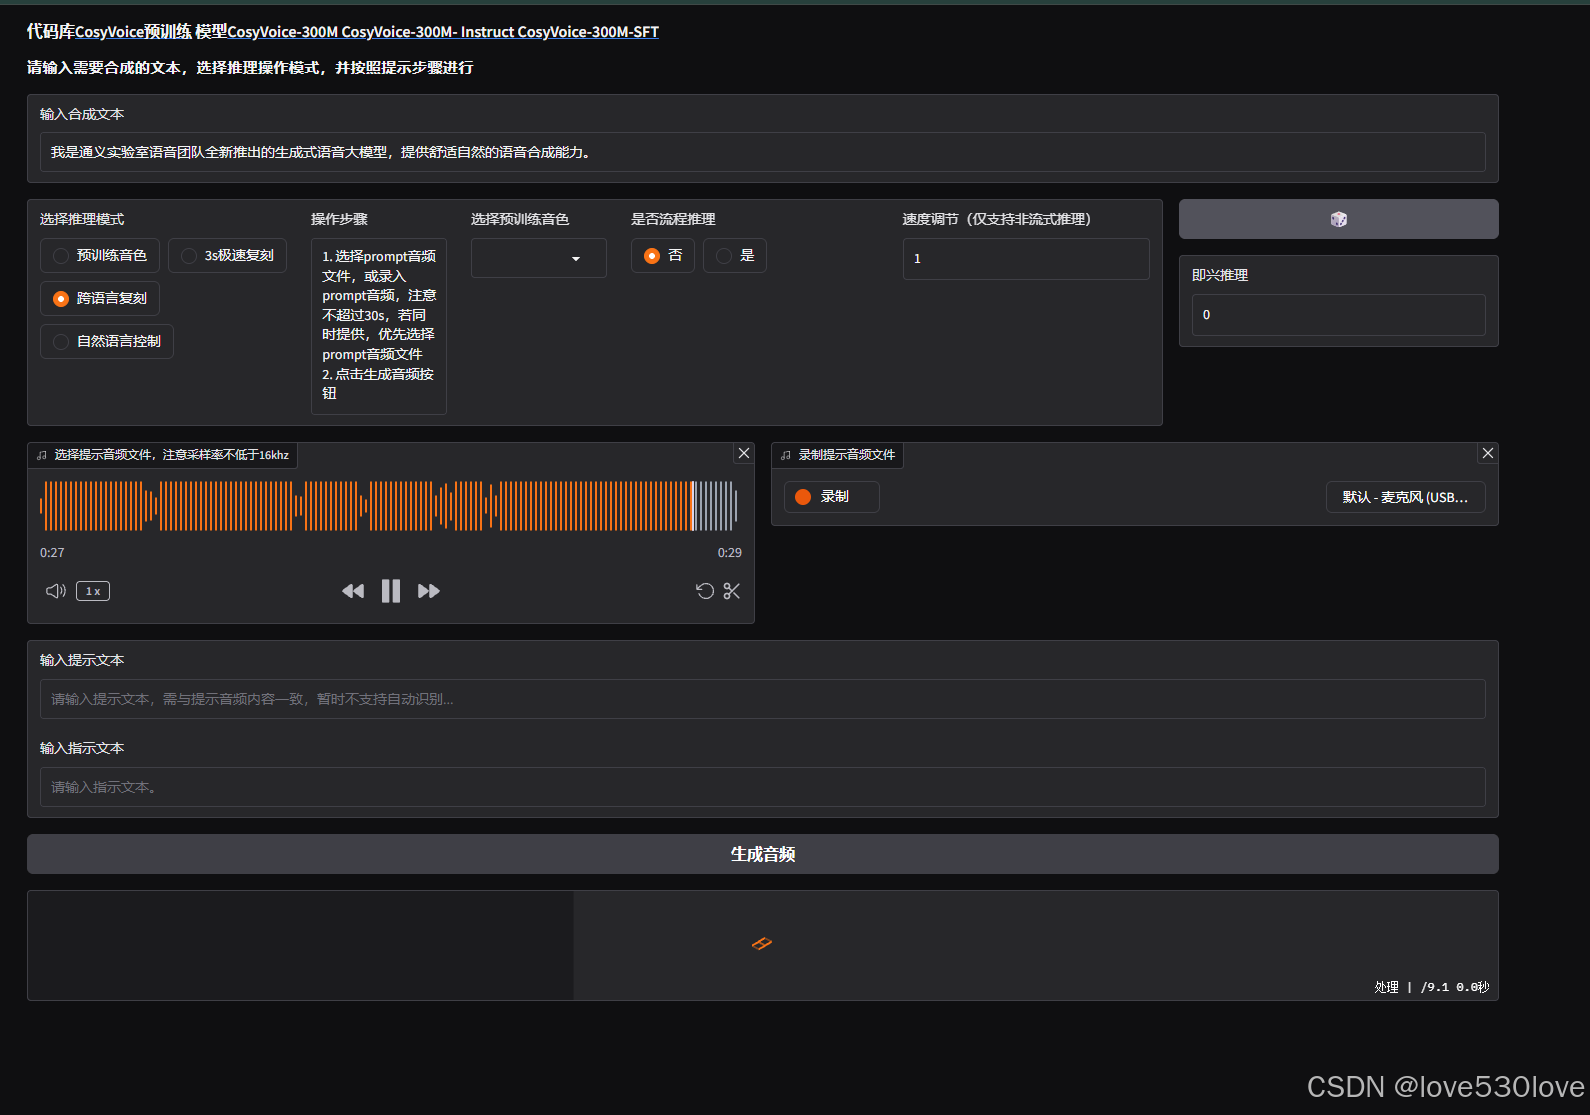Seek within the prompt audio waveform

(x=389, y=505)
